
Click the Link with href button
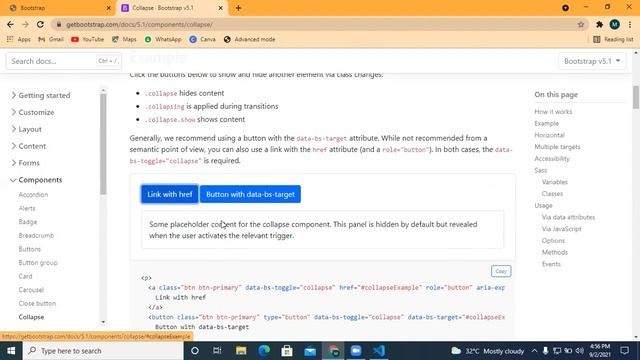click(170, 194)
